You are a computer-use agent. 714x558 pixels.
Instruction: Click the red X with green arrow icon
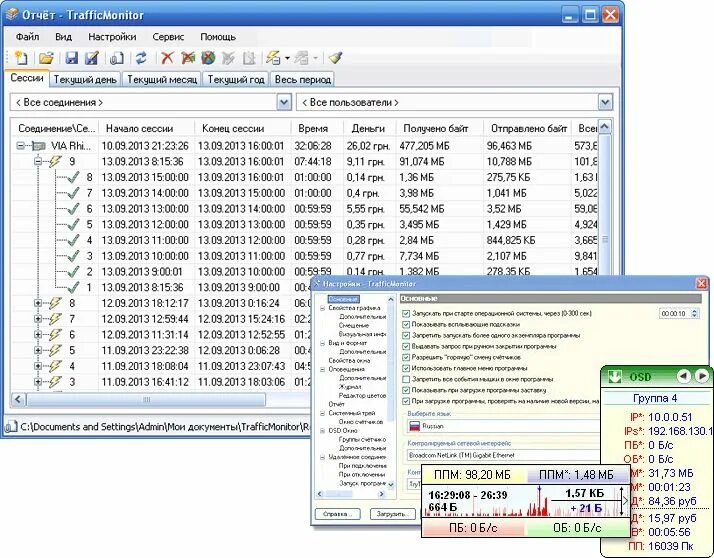click(188, 58)
